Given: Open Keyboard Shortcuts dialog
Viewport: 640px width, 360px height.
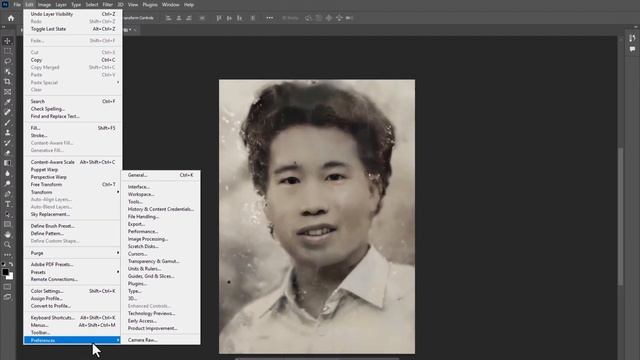Looking at the screenshot, I should pyautogui.click(x=73, y=318).
